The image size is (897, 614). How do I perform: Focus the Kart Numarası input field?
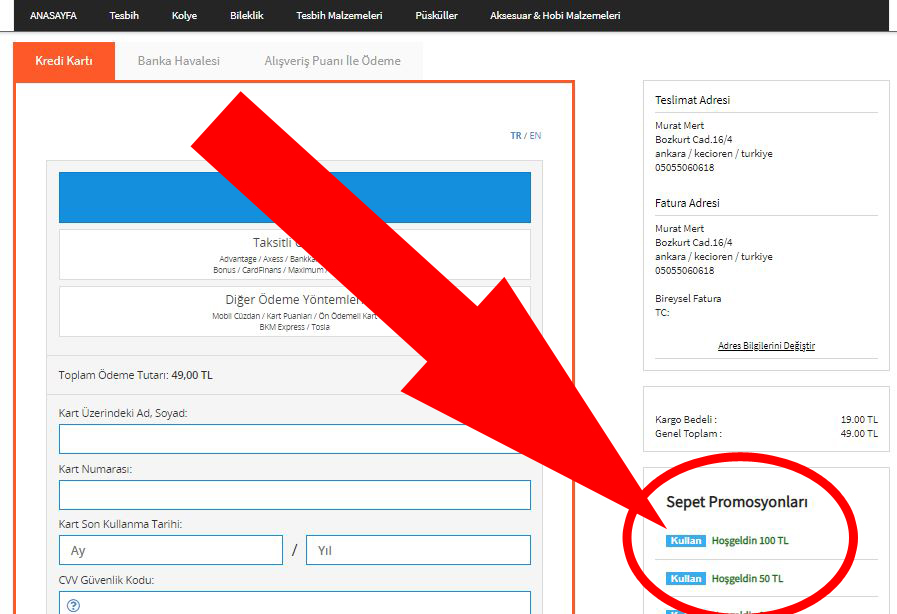point(294,495)
